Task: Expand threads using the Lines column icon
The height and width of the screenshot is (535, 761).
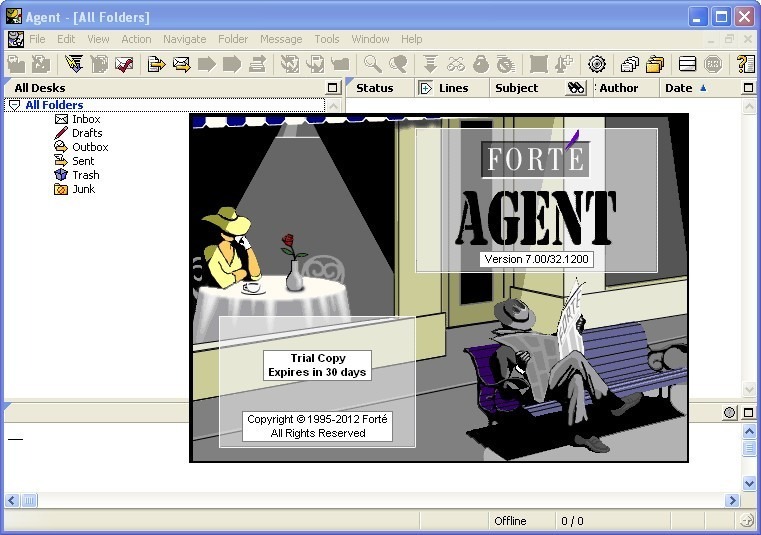Action: point(426,88)
